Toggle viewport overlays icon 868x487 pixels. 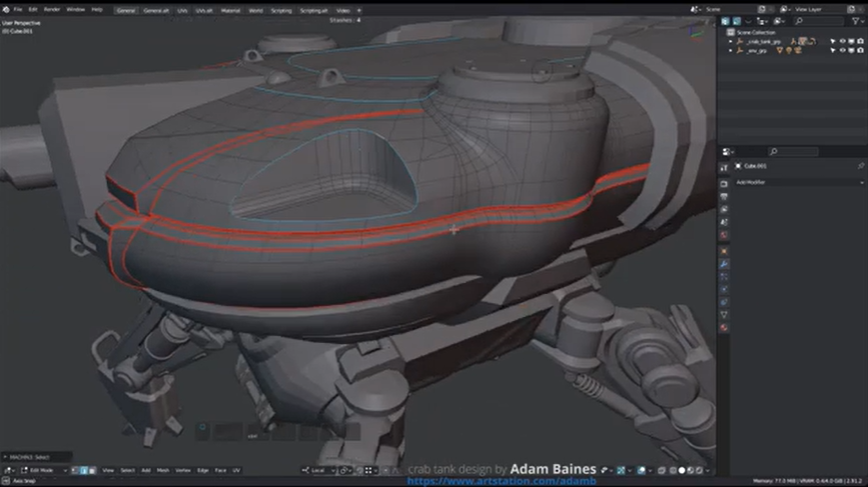(x=642, y=470)
